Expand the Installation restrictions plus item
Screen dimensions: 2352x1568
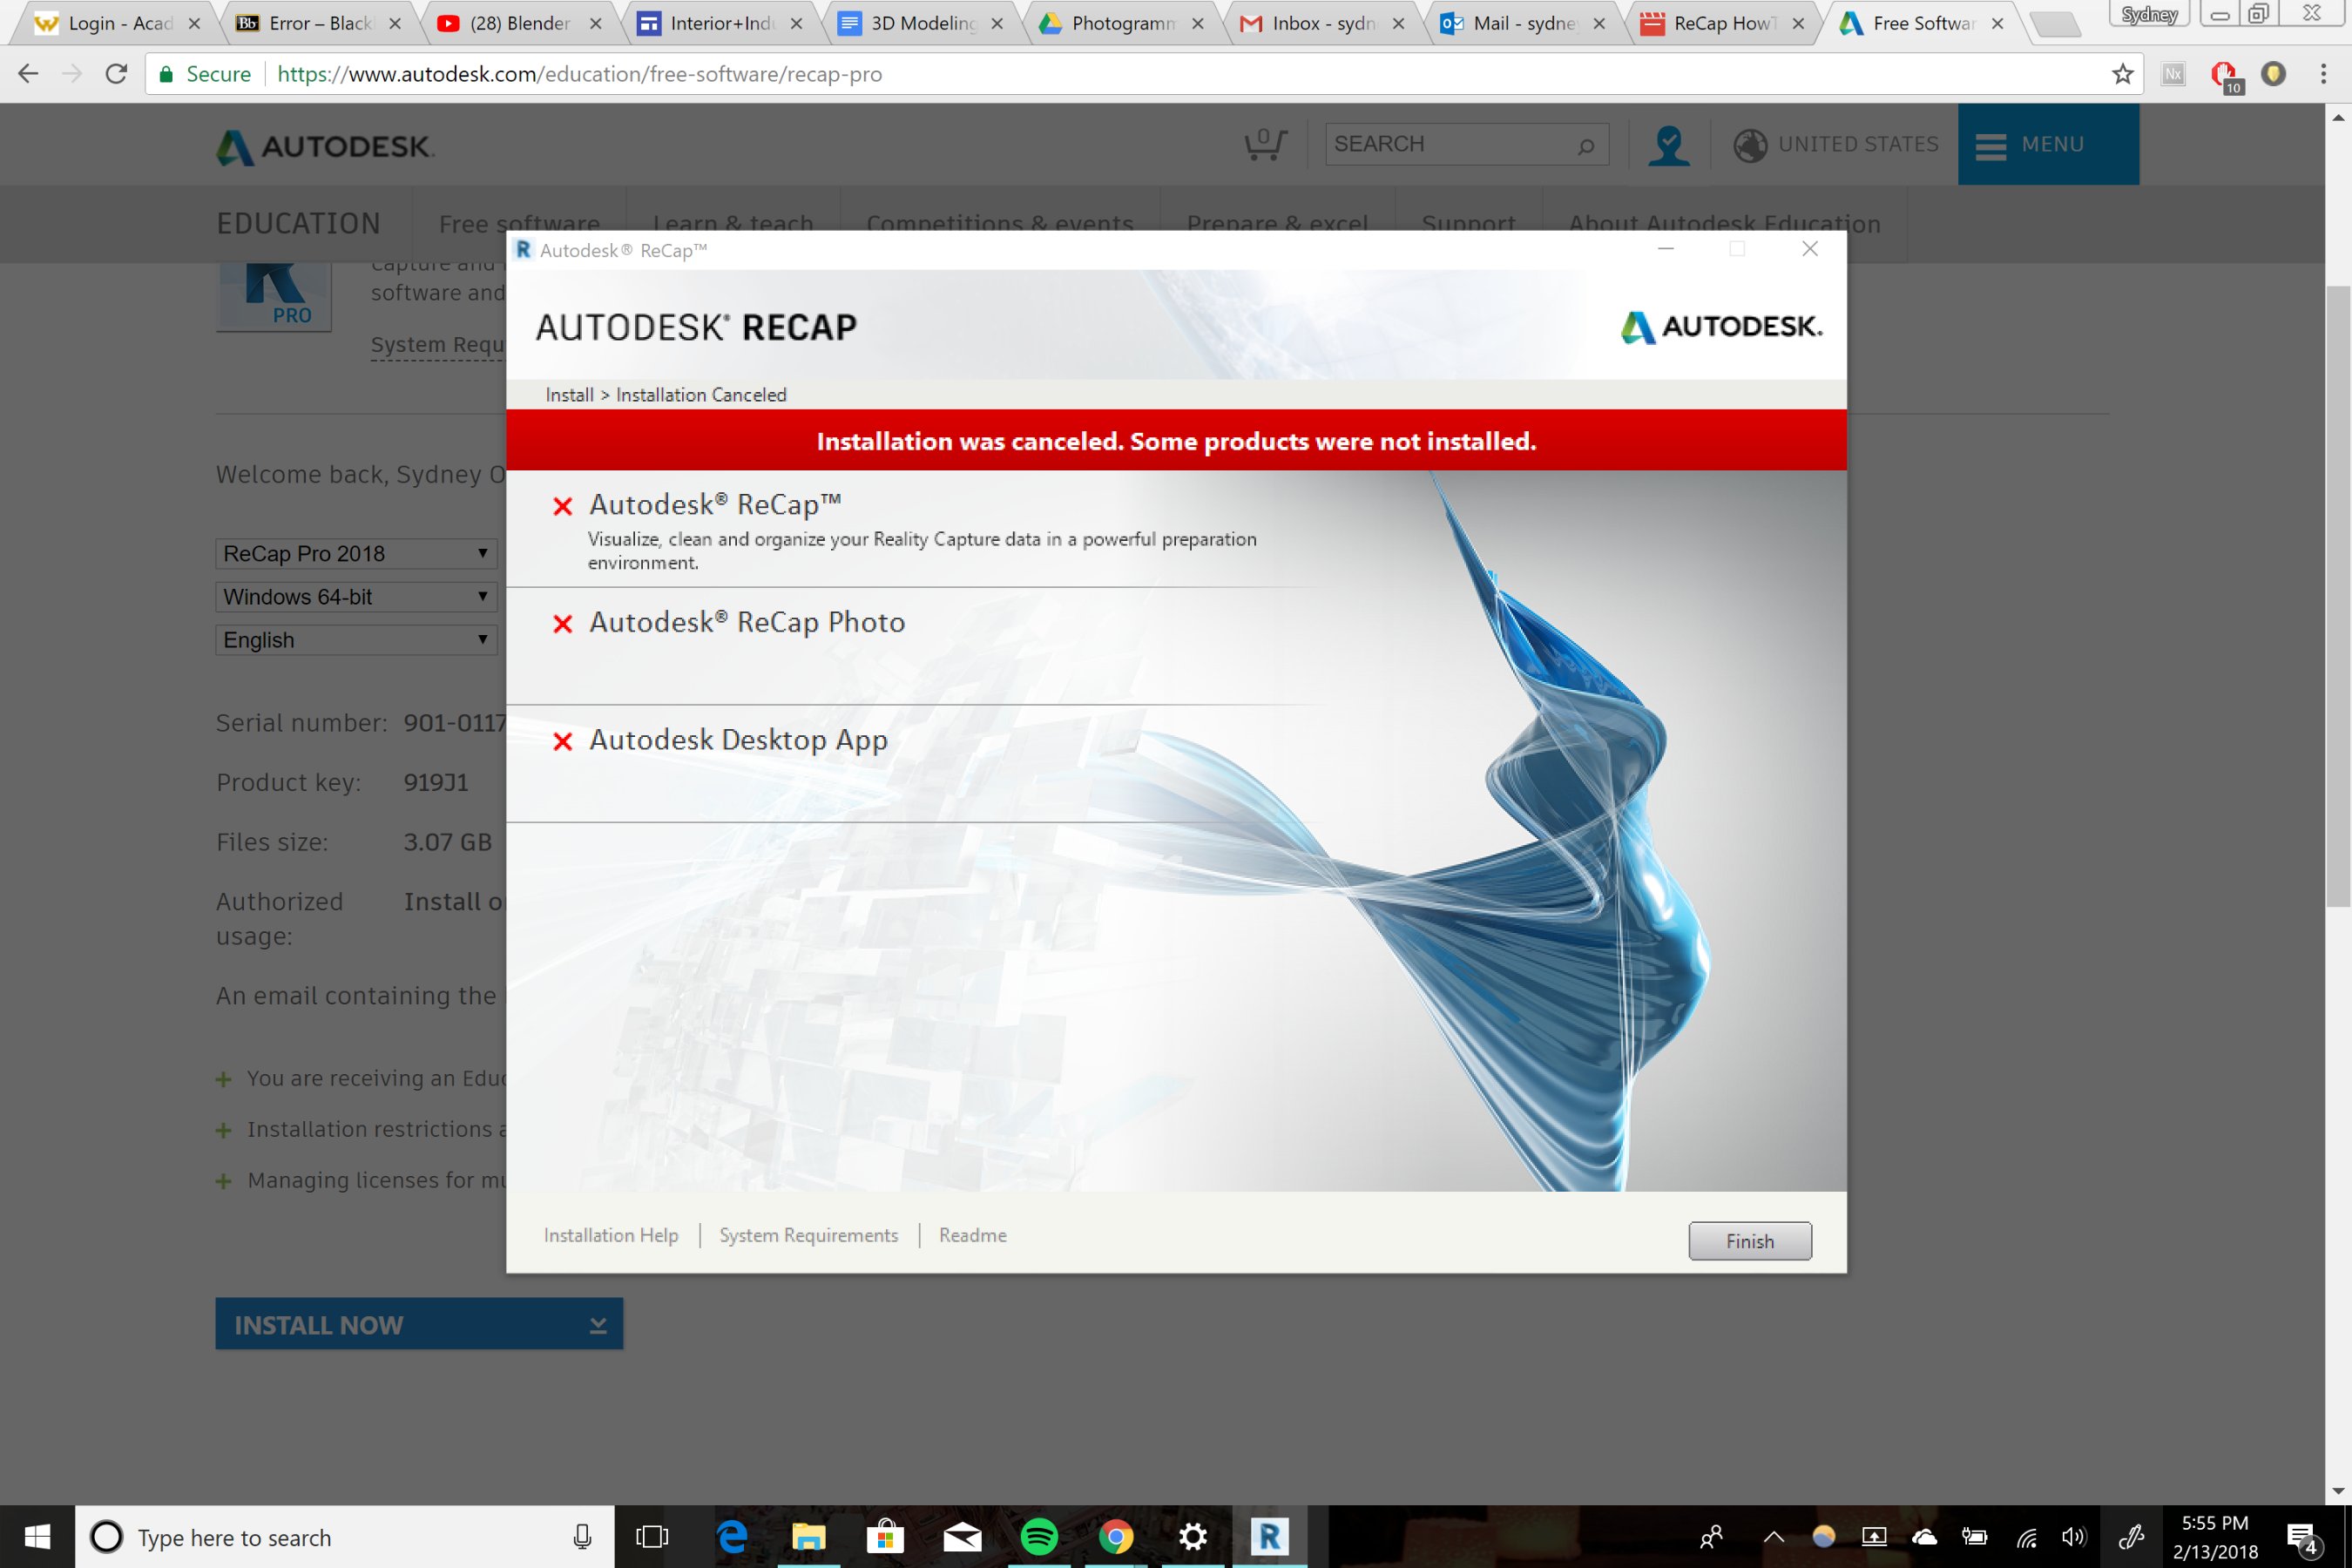coord(224,1130)
